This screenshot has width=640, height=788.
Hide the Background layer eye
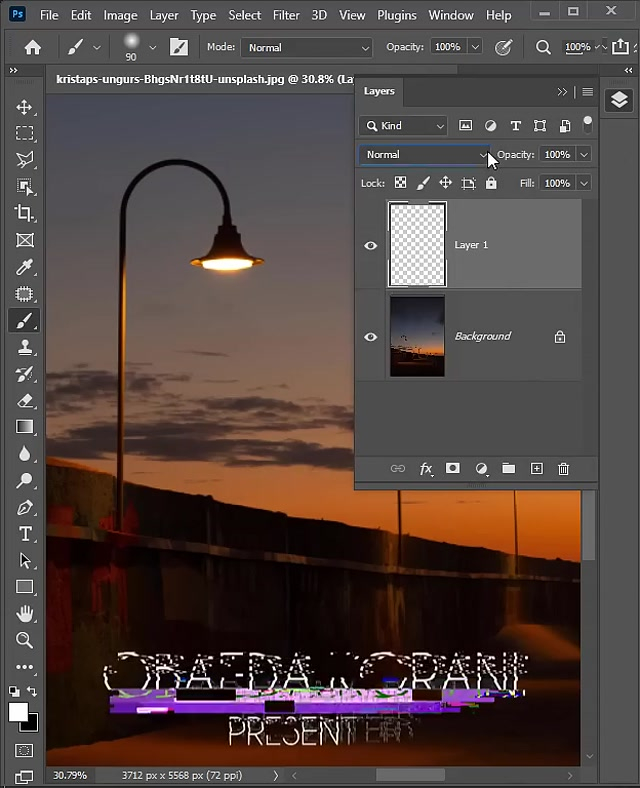click(371, 337)
